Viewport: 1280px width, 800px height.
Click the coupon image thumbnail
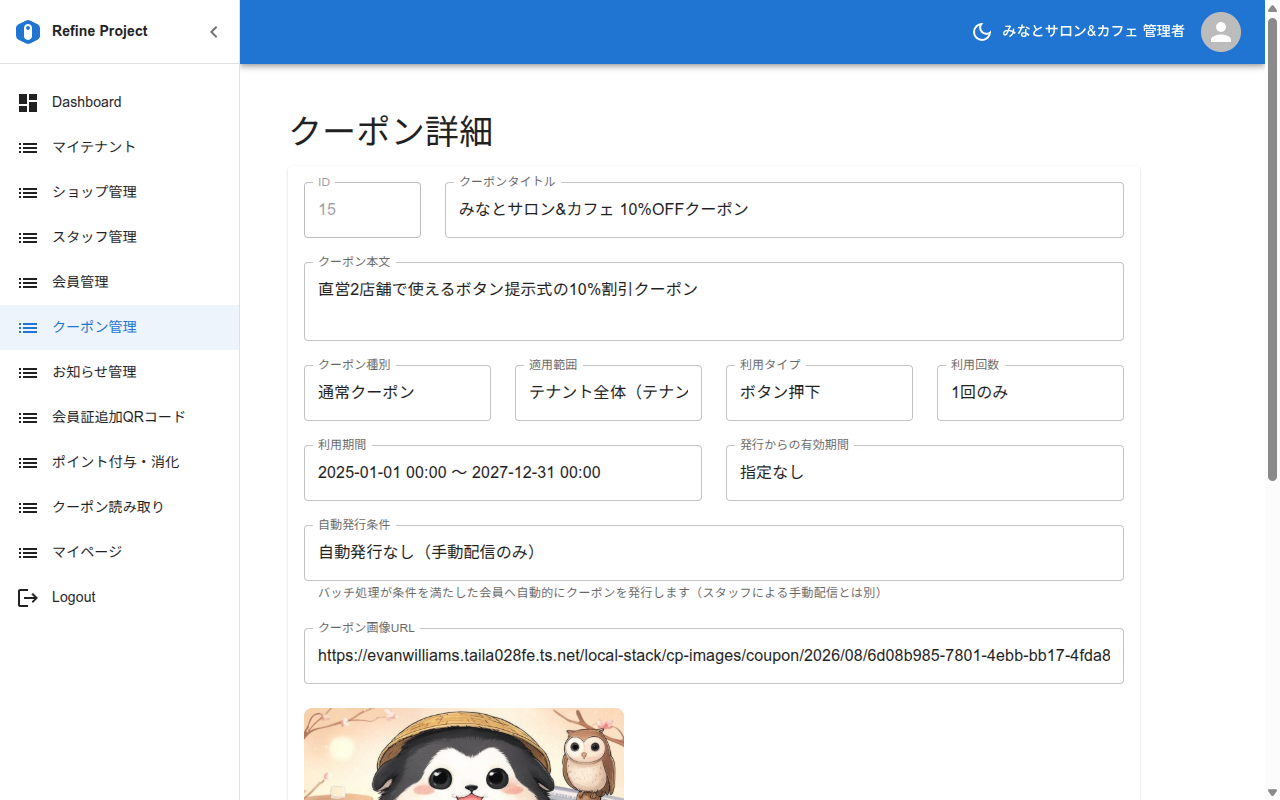pos(464,754)
